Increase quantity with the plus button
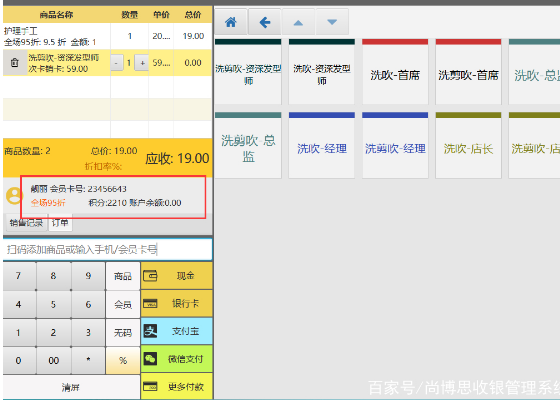The image size is (560, 400). click(x=142, y=63)
